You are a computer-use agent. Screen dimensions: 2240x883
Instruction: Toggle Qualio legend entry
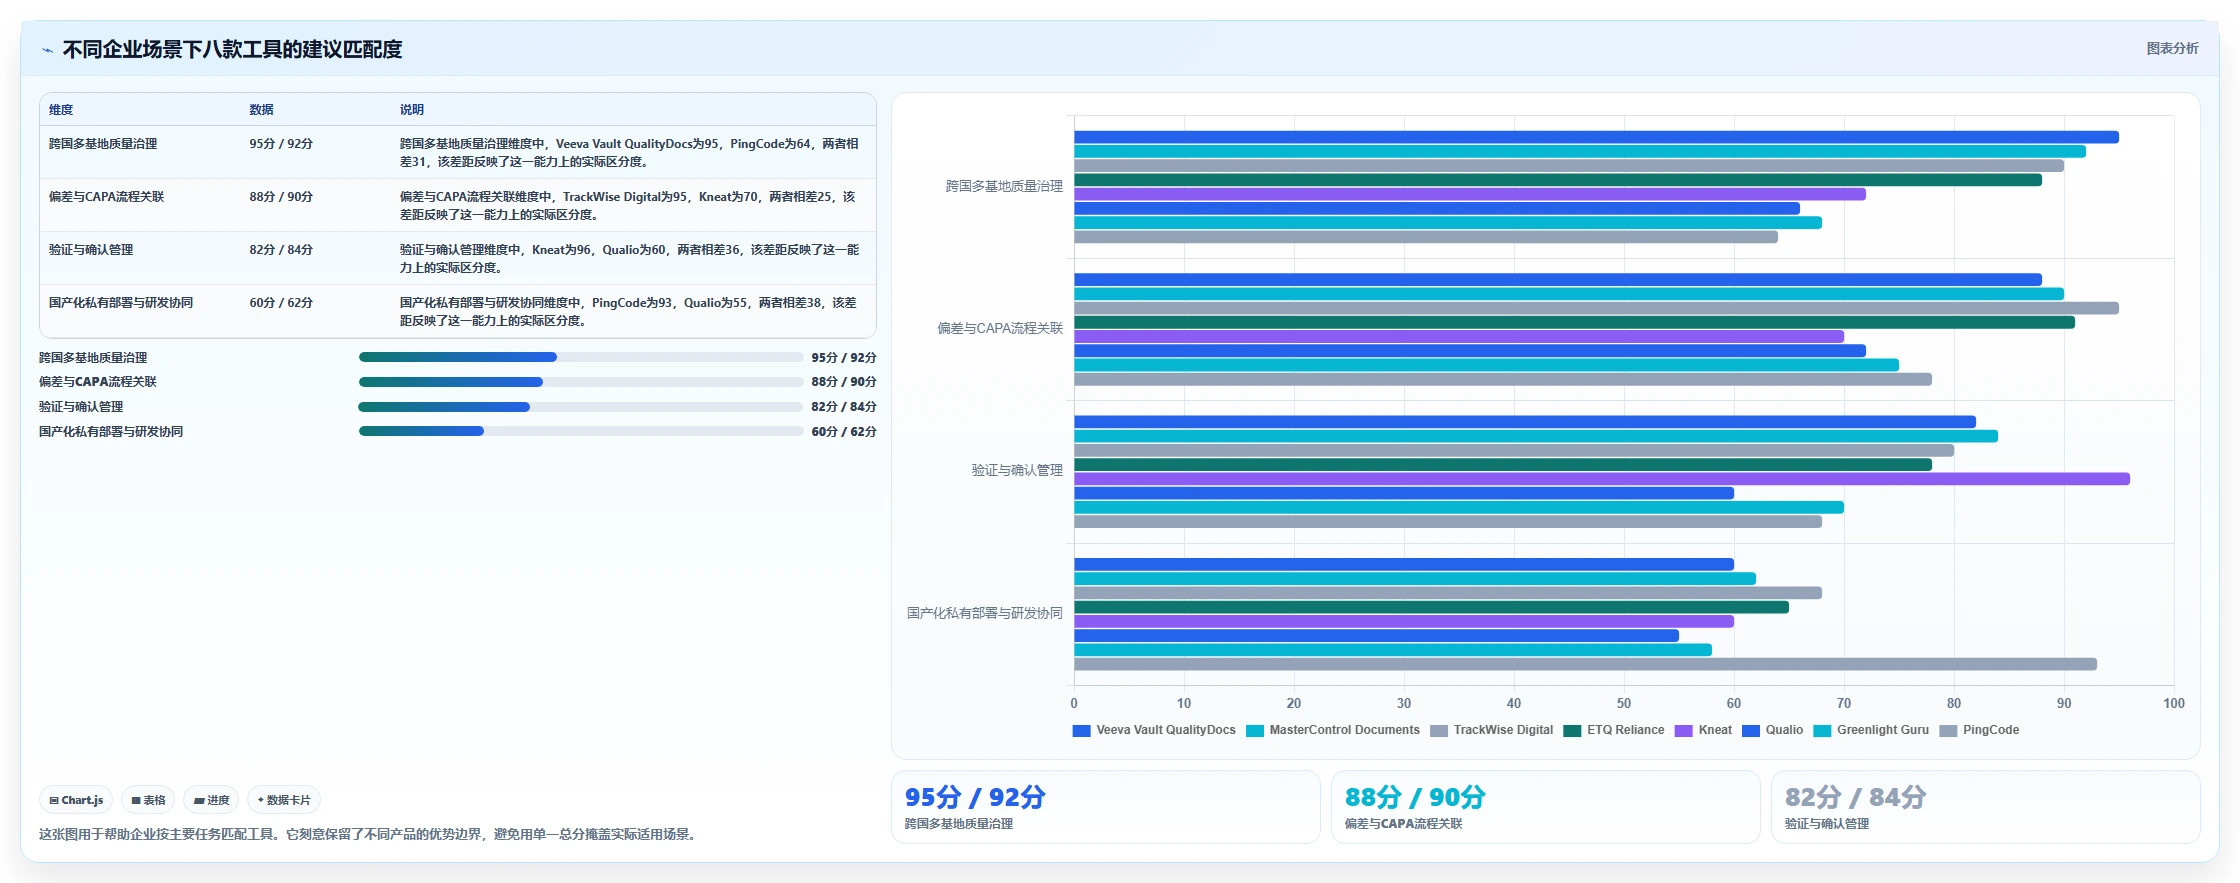(x=1772, y=730)
